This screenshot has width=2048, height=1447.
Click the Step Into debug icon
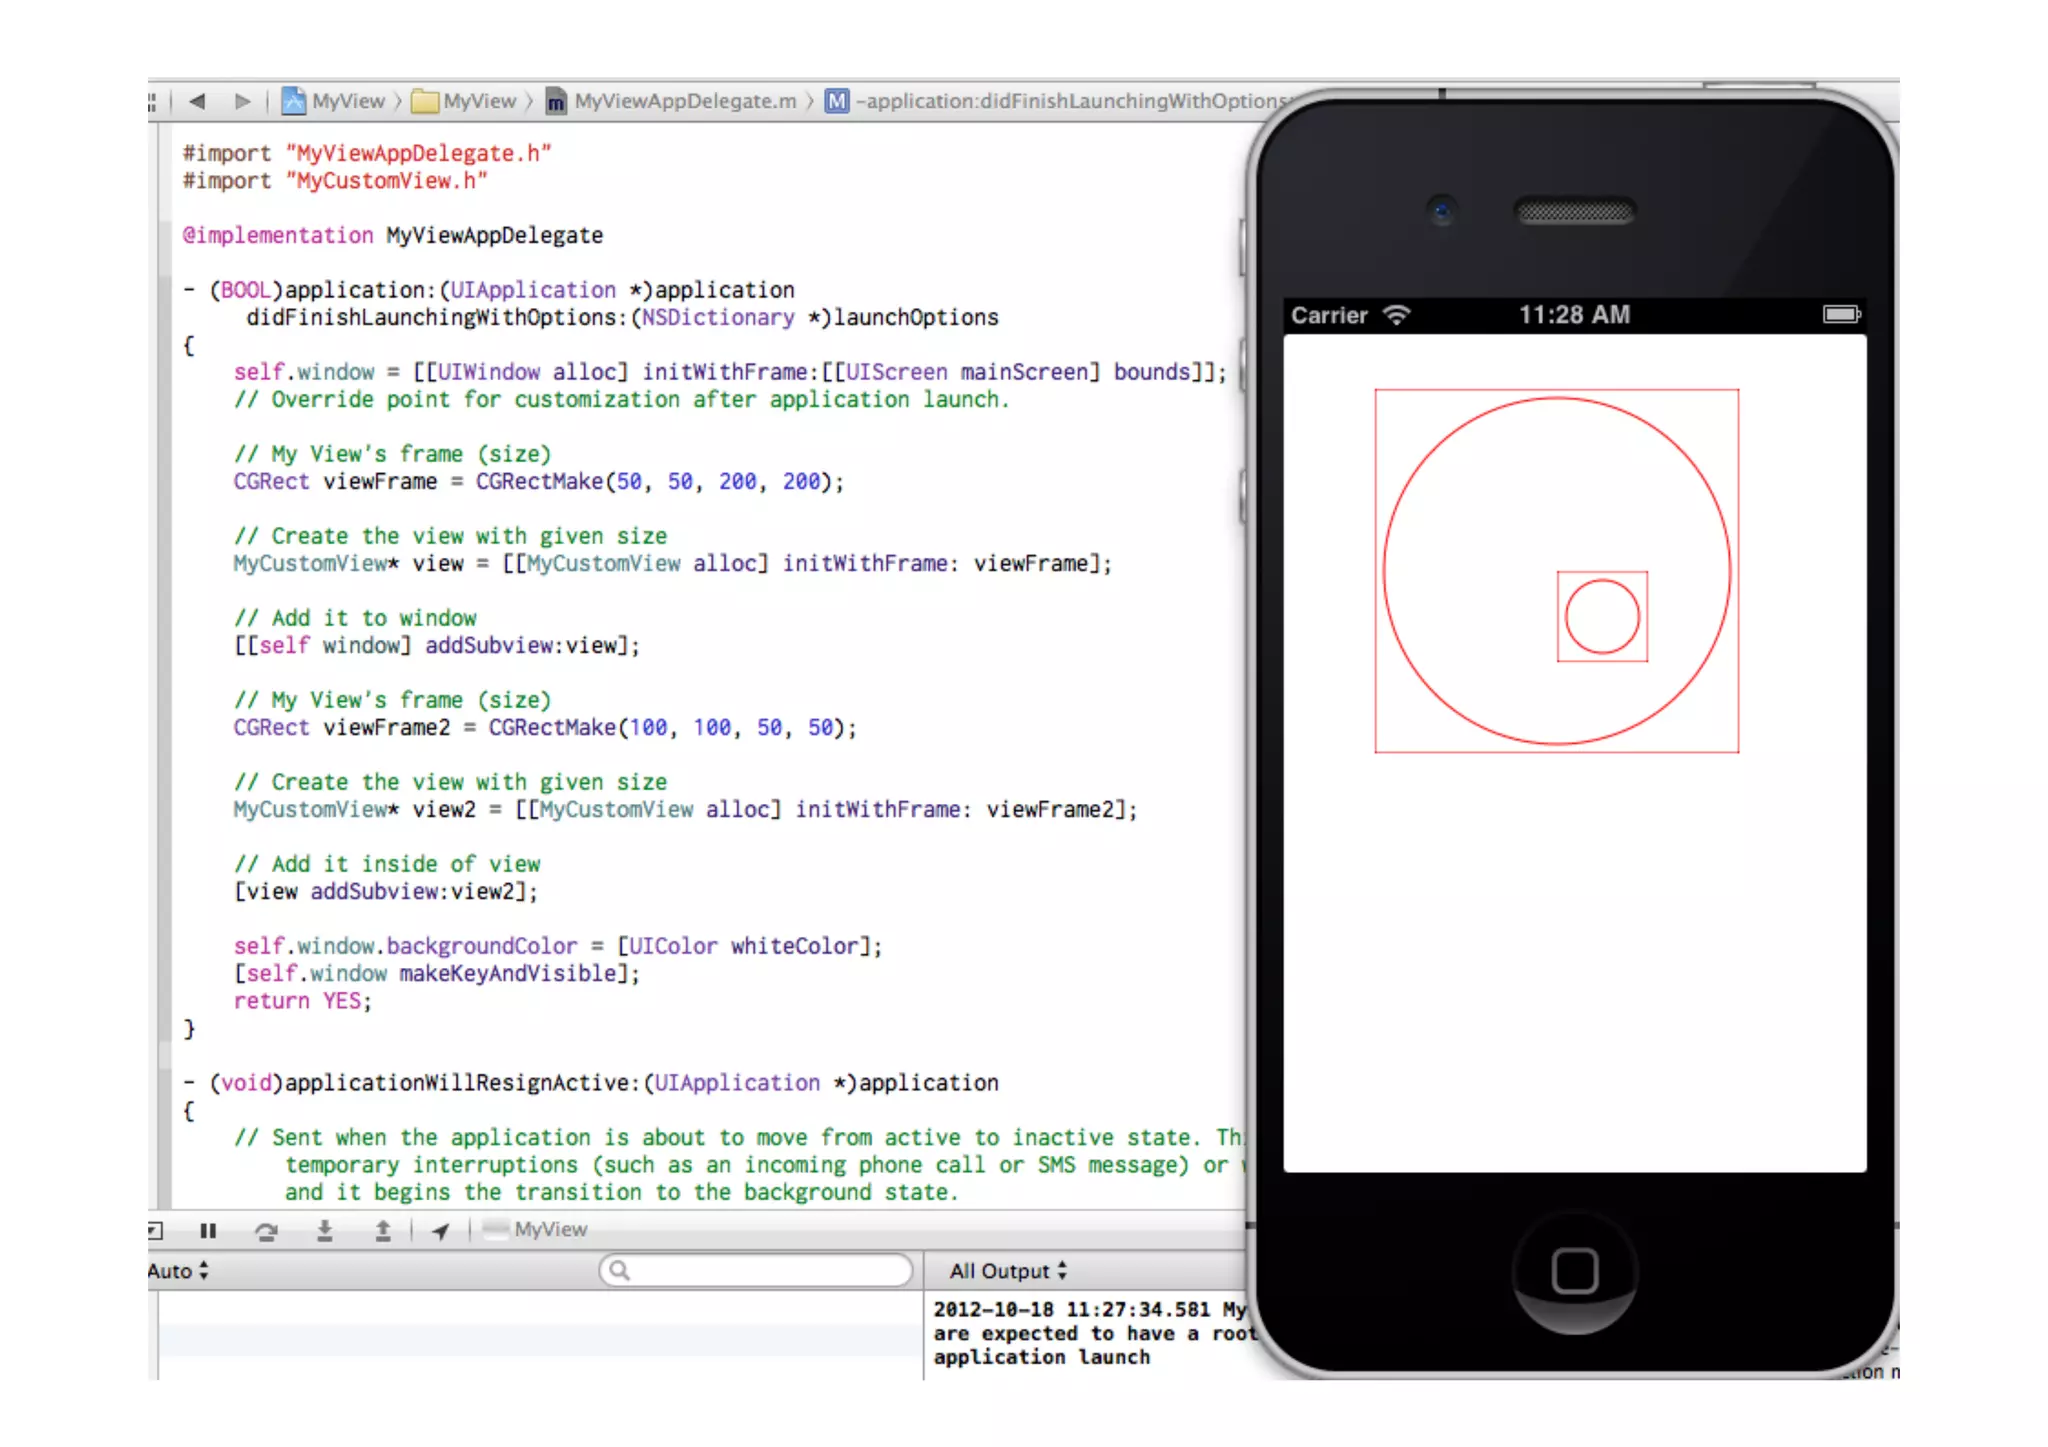coord(324,1230)
